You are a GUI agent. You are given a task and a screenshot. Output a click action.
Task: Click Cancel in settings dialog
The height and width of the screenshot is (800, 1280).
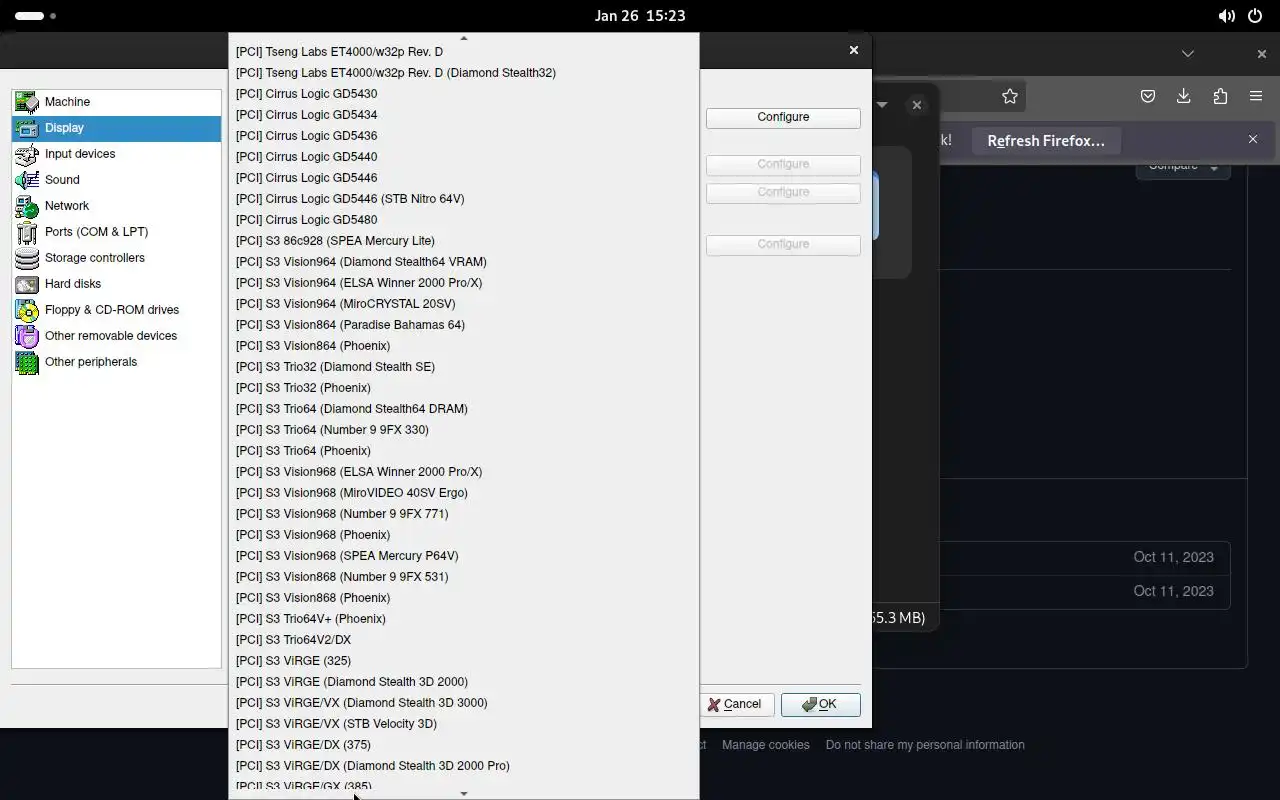click(735, 704)
